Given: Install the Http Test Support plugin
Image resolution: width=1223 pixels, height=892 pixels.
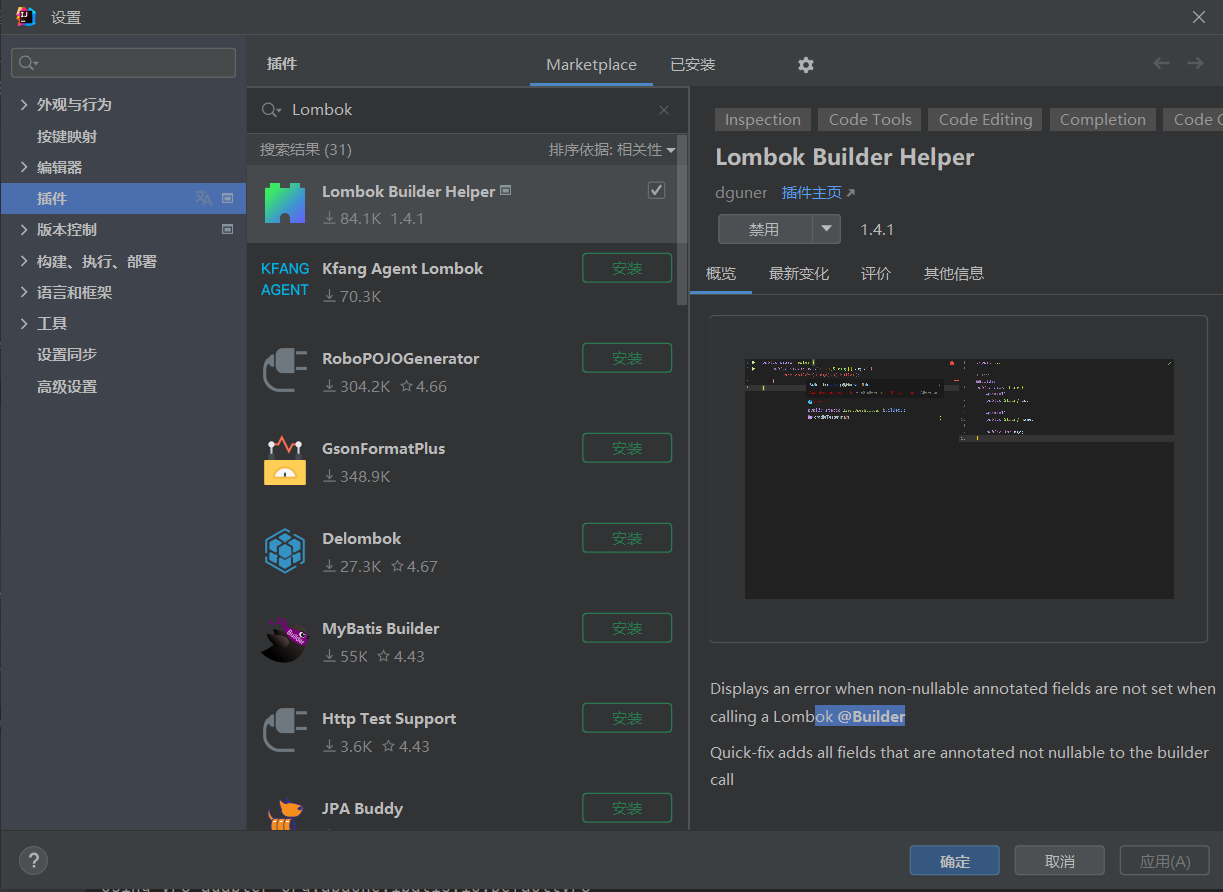Looking at the screenshot, I should click(627, 718).
